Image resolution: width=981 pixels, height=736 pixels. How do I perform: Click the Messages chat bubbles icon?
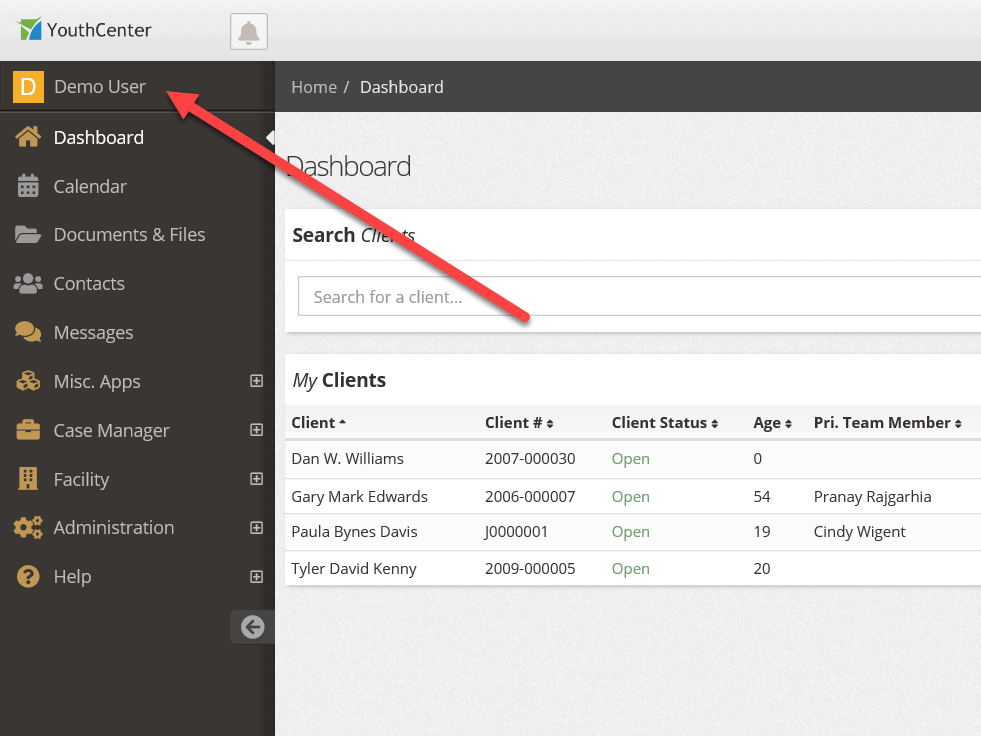[x=28, y=332]
